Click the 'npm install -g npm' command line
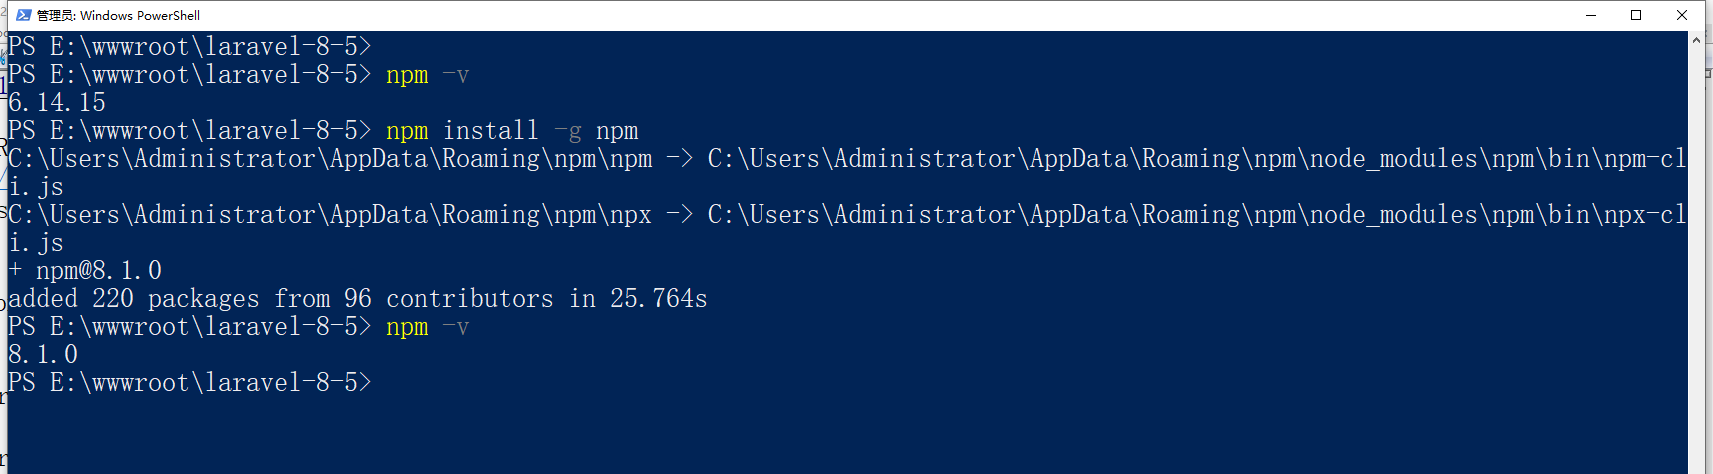 [512, 131]
